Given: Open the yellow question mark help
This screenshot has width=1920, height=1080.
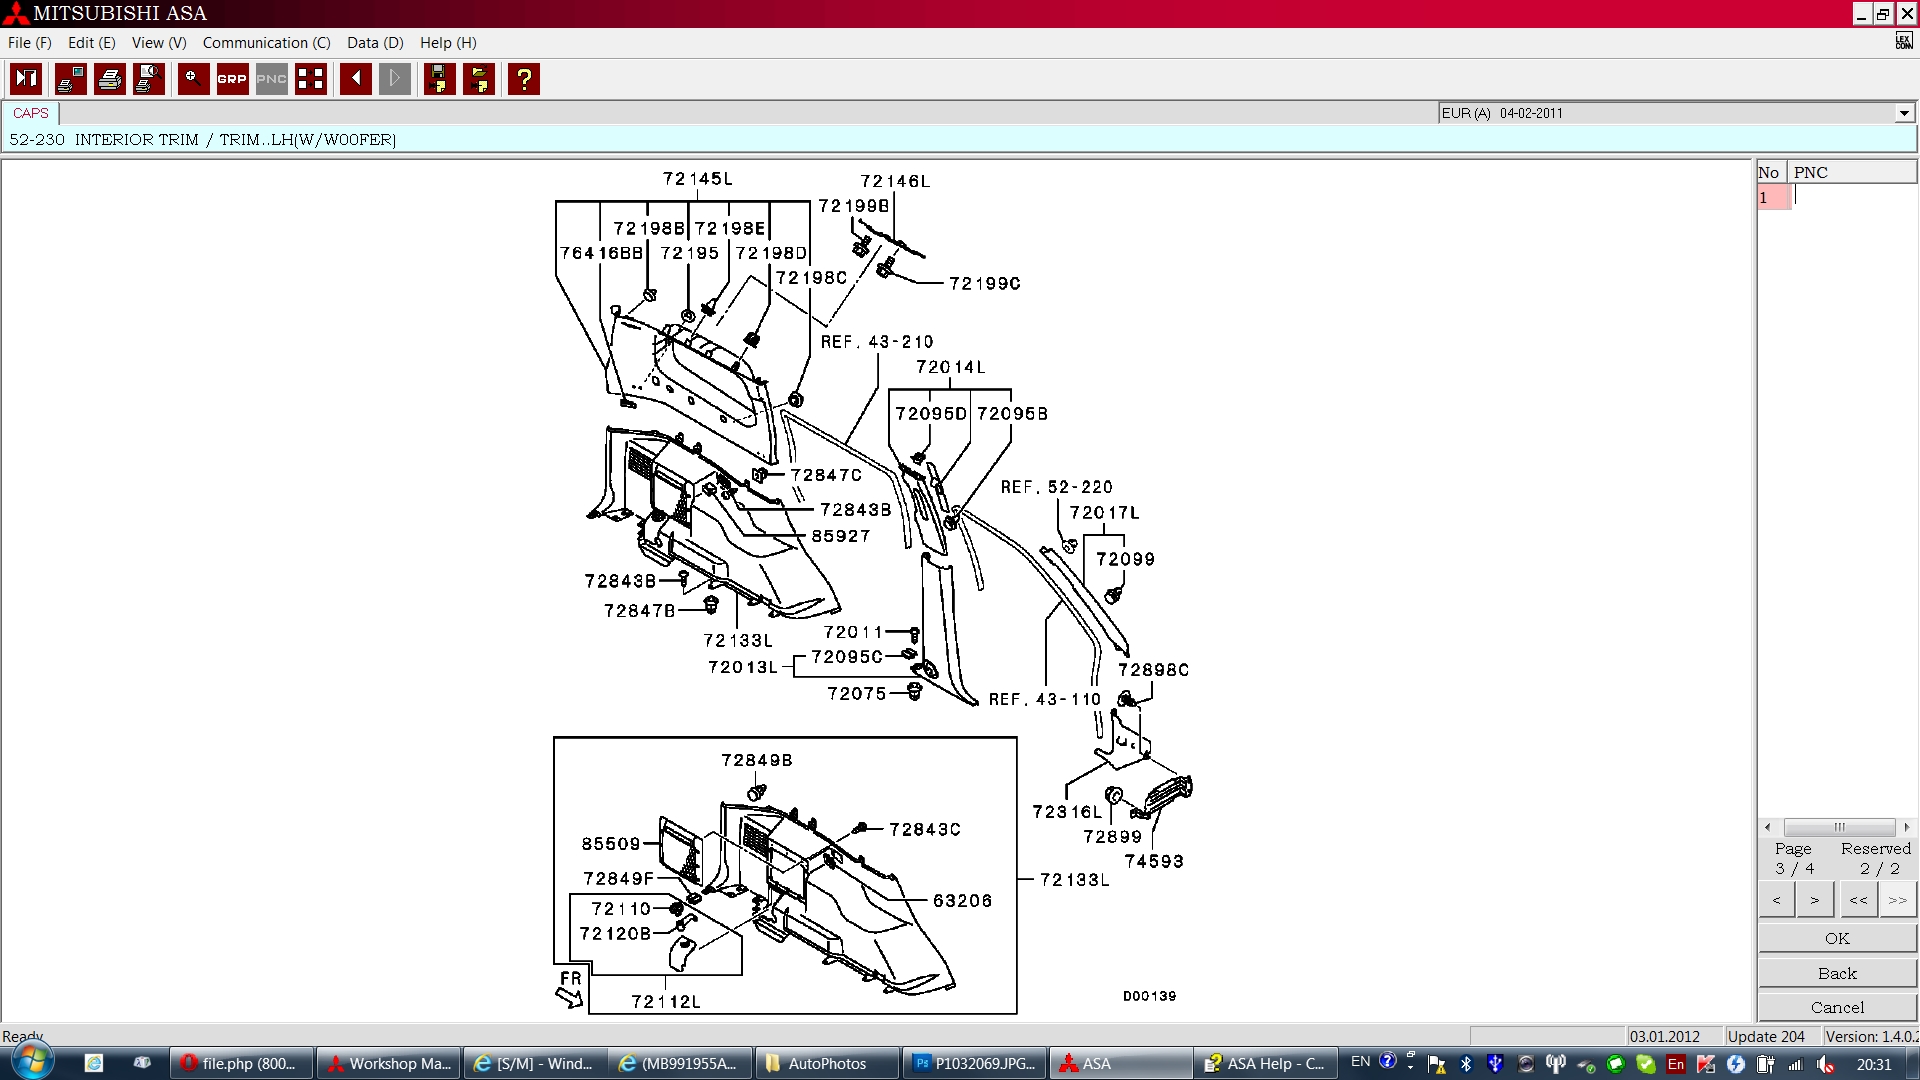Looking at the screenshot, I should [524, 79].
